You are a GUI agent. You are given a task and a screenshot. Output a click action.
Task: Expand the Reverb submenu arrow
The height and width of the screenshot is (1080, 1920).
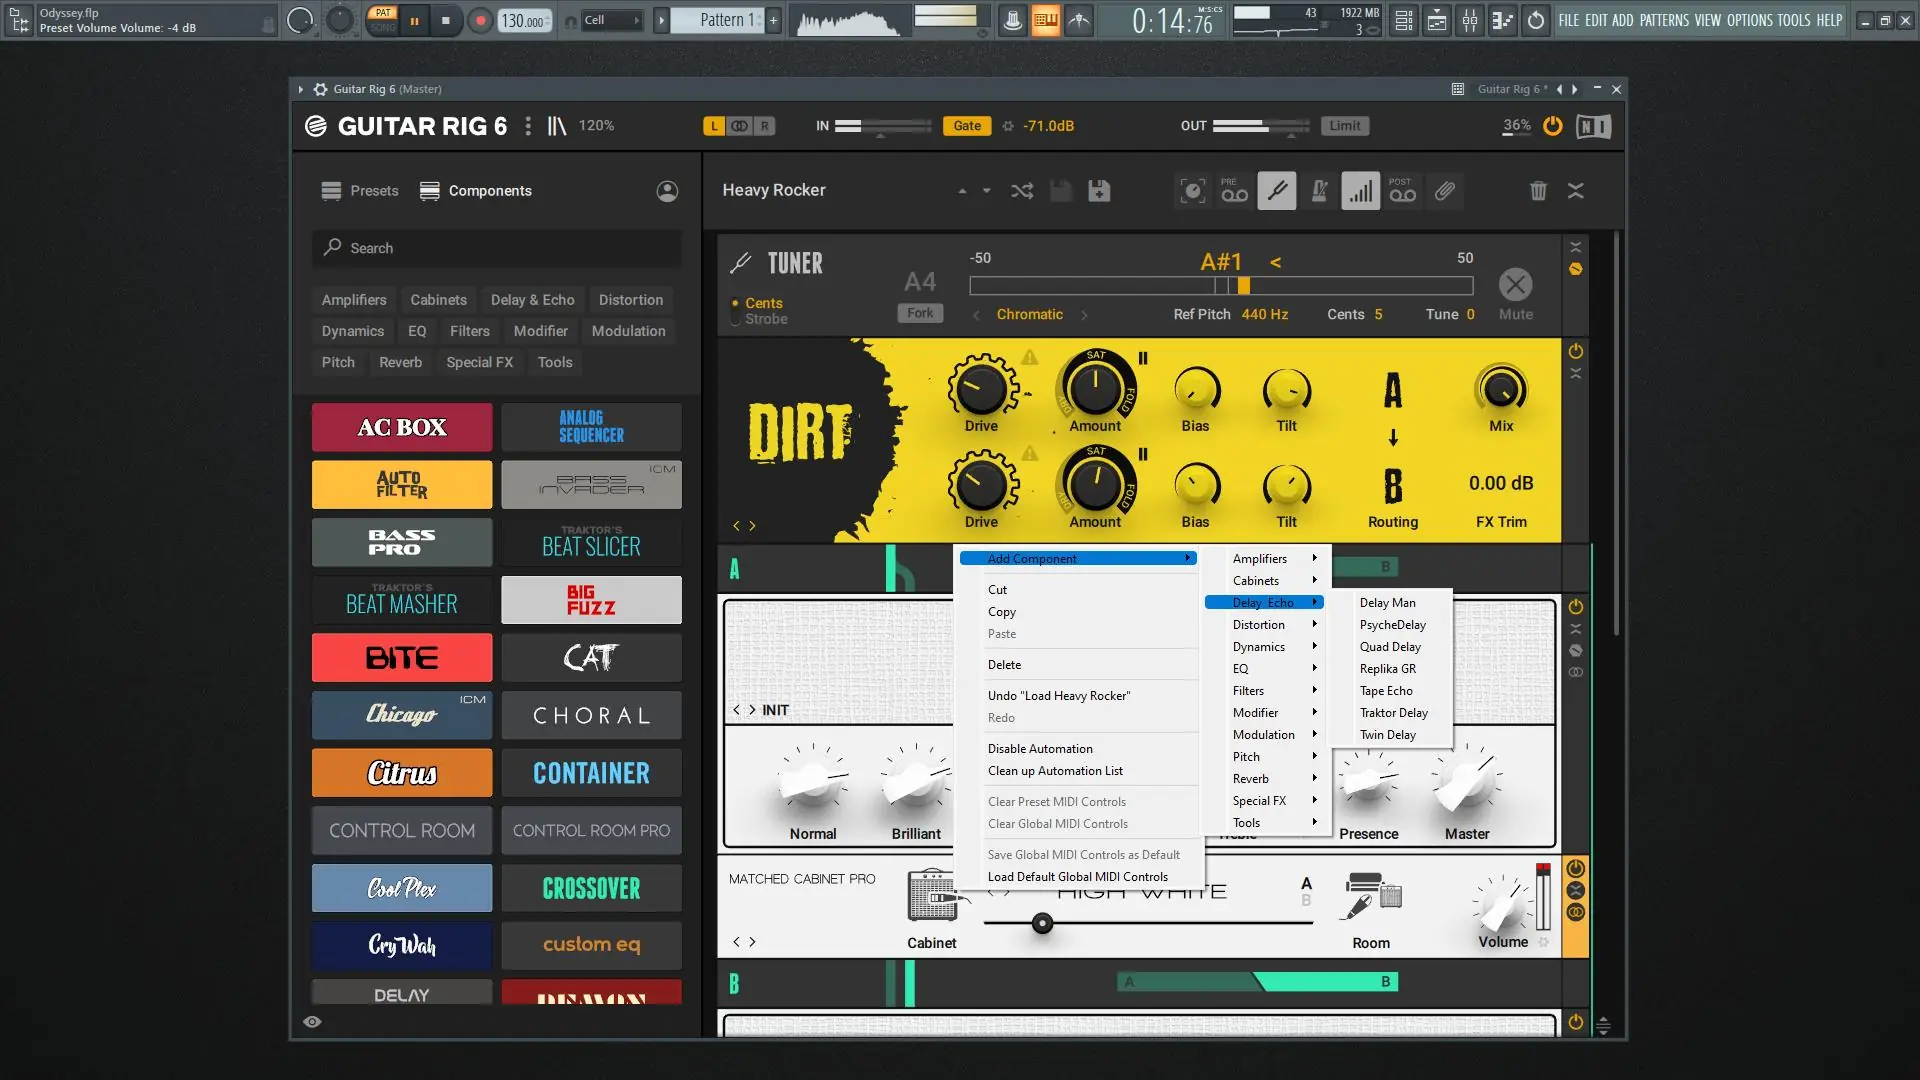pyautogui.click(x=1314, y=779)
